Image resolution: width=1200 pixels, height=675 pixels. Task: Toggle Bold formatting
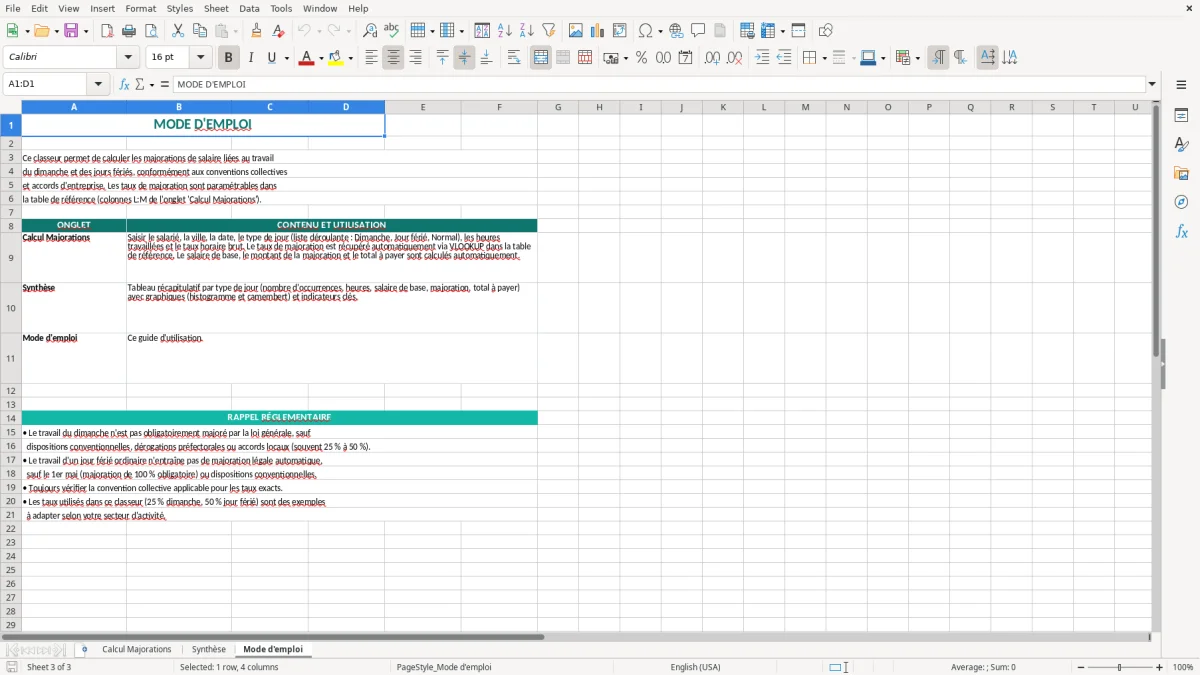(x=228, y=58)
